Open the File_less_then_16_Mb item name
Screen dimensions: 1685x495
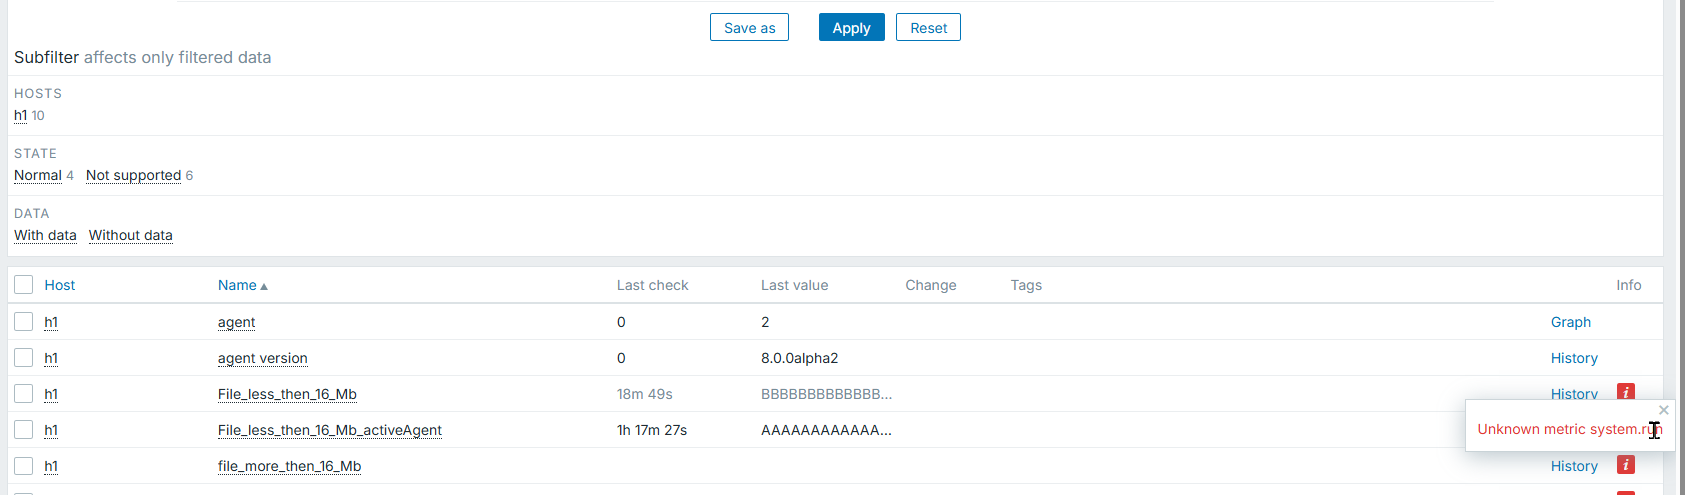[287, 394]
